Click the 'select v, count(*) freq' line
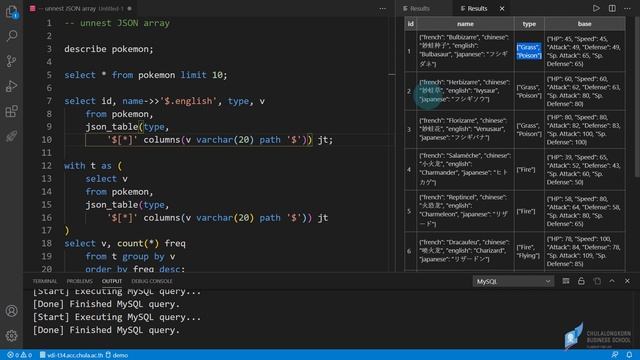The height and width of the screenshot is (360, 640). tap(125, 243)
